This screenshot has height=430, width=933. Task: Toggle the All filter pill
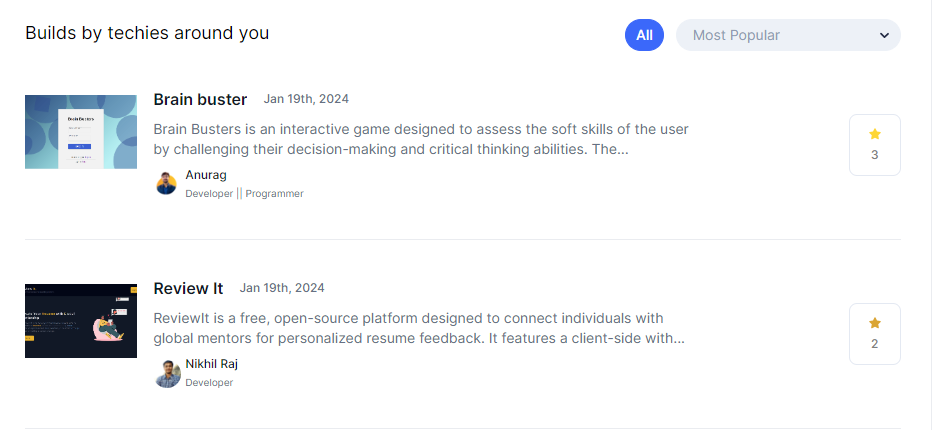tap(644, 35)
